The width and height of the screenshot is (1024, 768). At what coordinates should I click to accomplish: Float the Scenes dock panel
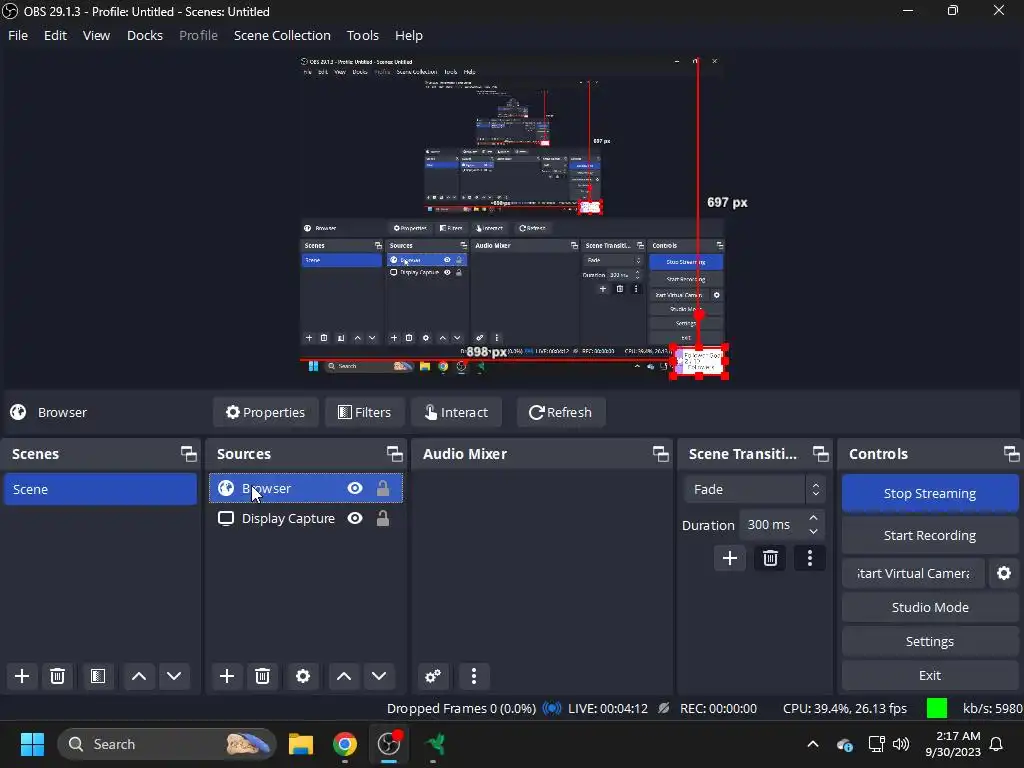[189, 454]
